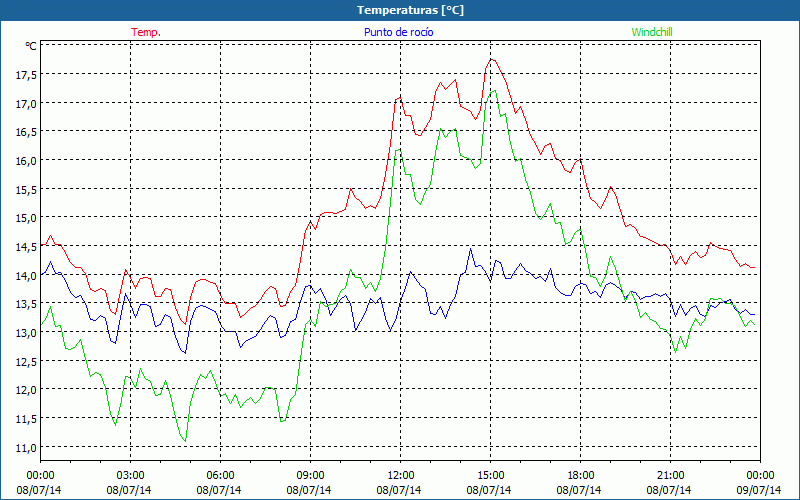Click the 13,0 y-axis value

[26, 333]
